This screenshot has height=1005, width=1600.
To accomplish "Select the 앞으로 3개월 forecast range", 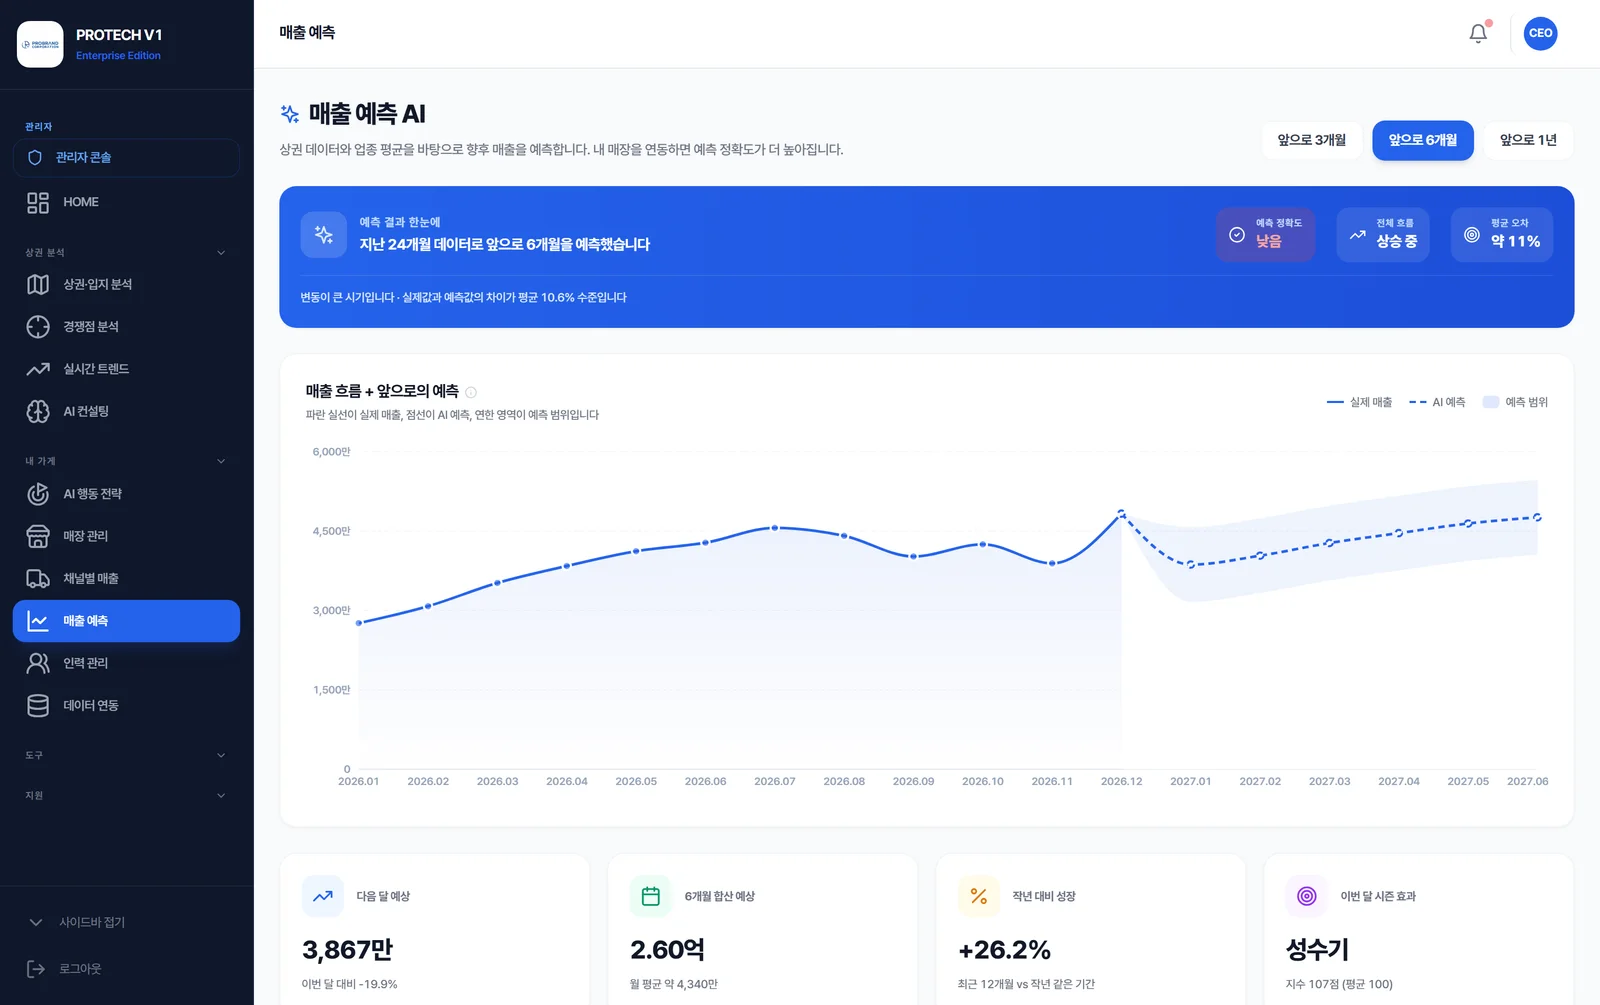I will tap(1311, 140).
